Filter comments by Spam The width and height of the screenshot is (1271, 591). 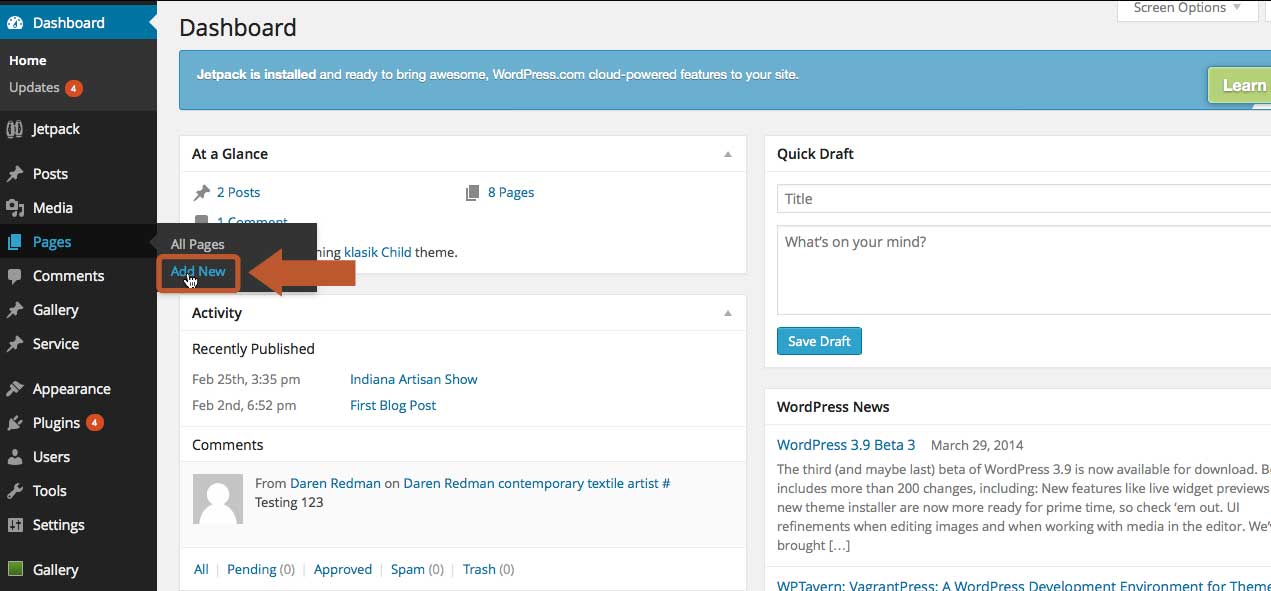tap(408, 570)
